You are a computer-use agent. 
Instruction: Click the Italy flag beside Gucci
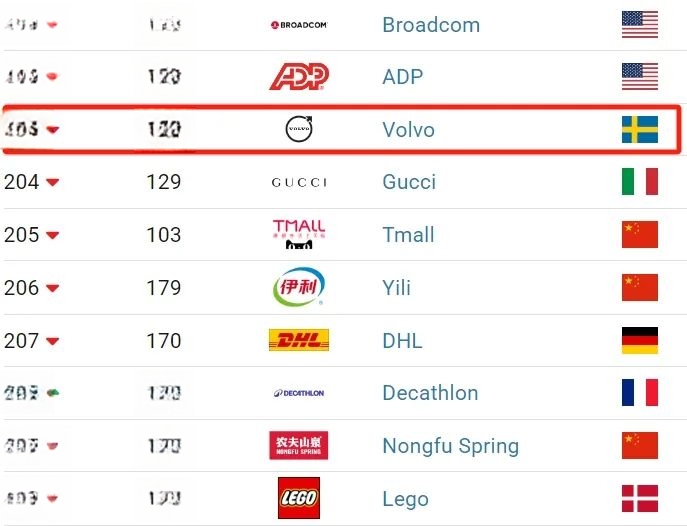(x=640, y=181)
